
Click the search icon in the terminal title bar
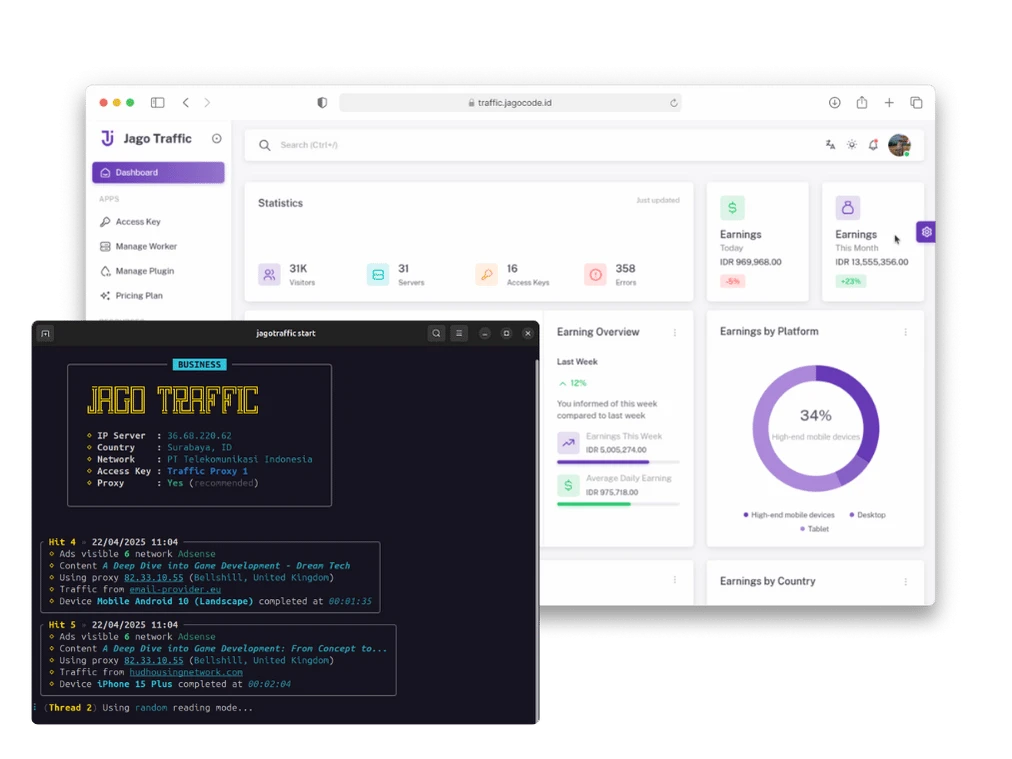436,332
